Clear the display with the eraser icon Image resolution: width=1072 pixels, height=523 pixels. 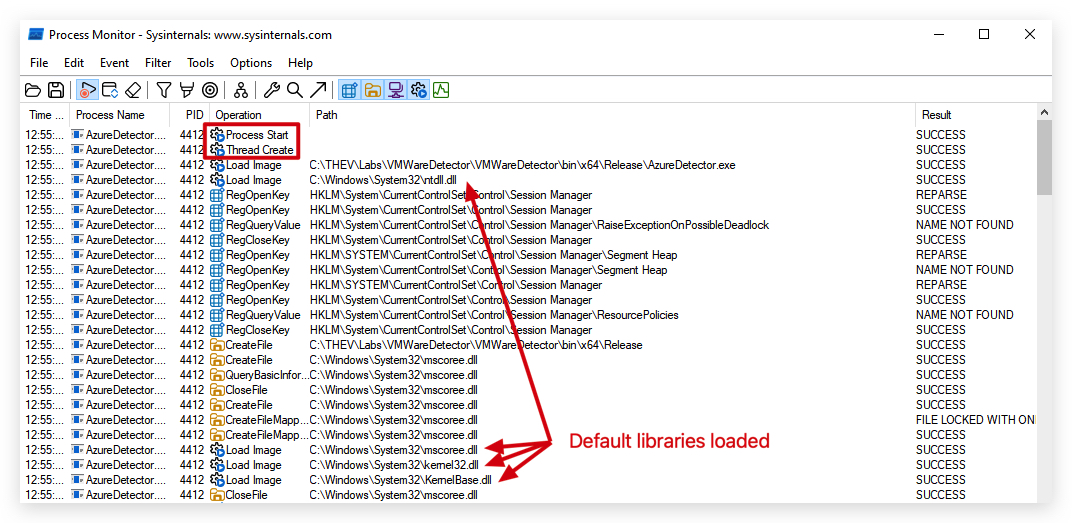(133, 90)
